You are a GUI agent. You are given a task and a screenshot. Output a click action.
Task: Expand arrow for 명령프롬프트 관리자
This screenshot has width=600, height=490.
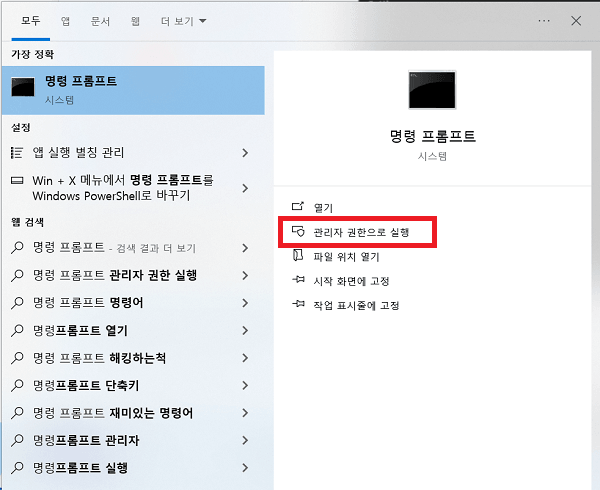click(x=245, y=441)
